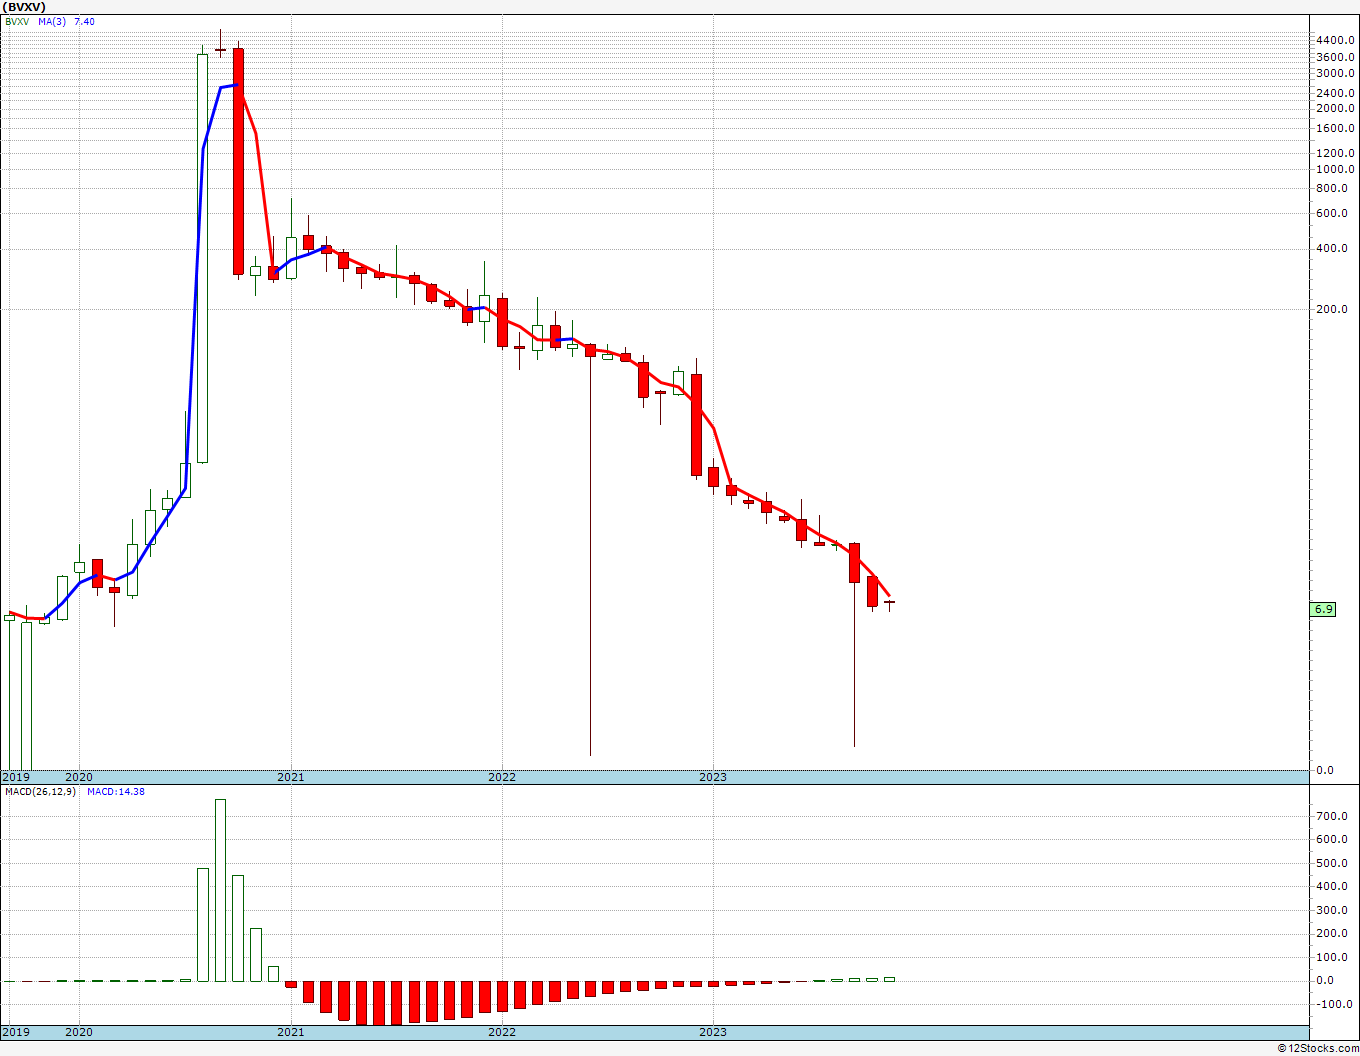Click the 7.40 moving average value
Image resolution: width=1360 pixels, height=1056 pixels.
pos(84,22)
